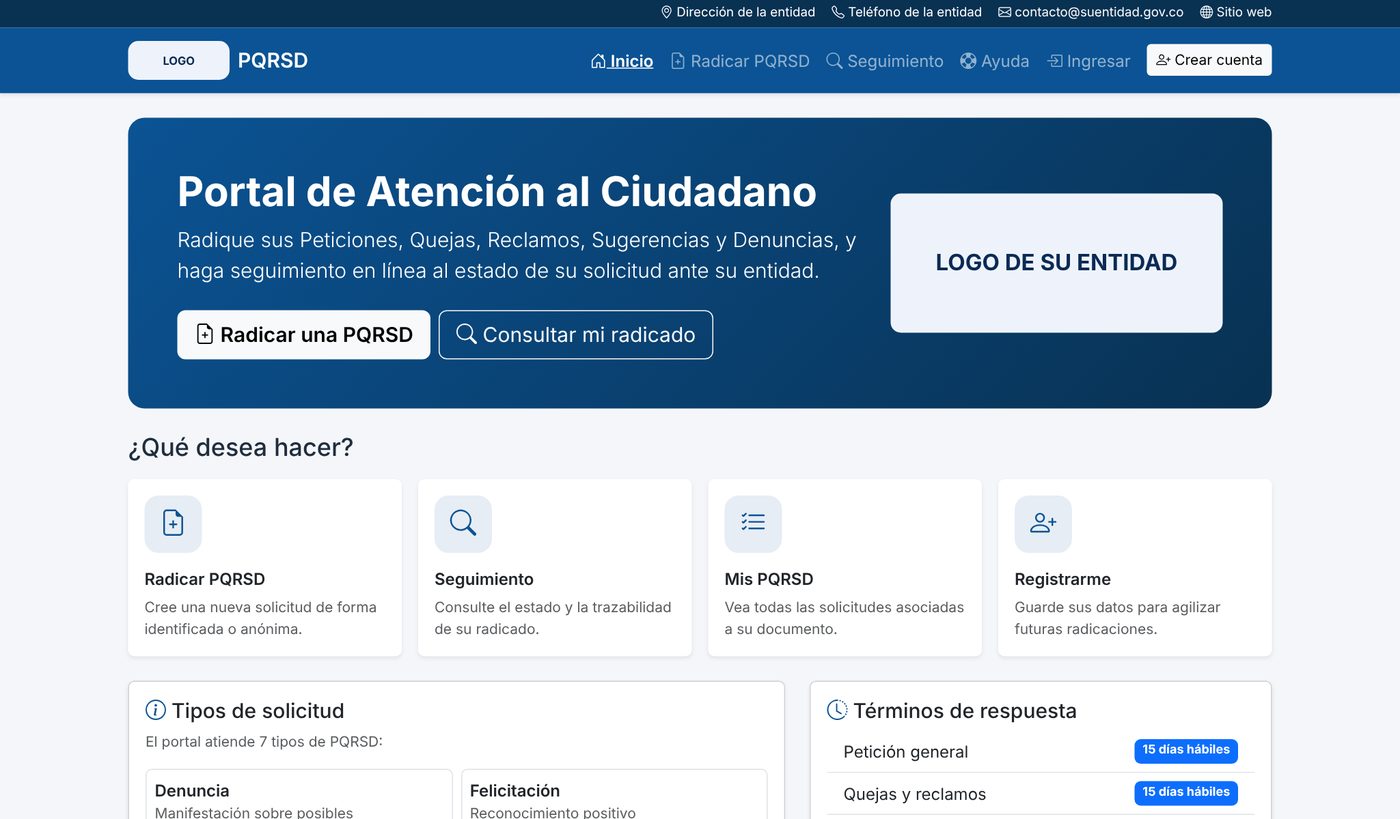Click the search icon in Consultar mi radicado button
The height and width of the screenshot is (819, 1400).
[x=466, y=334]
